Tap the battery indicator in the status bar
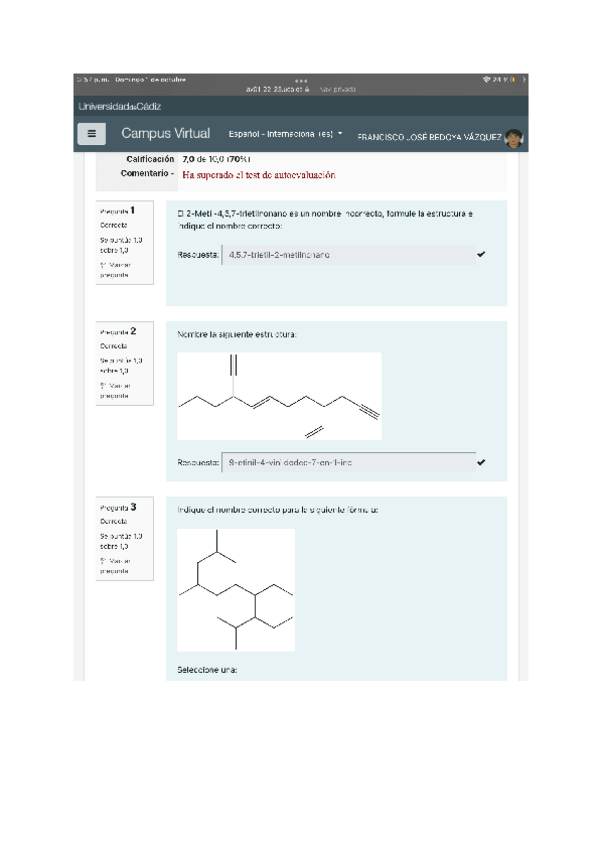 (518, 80)
